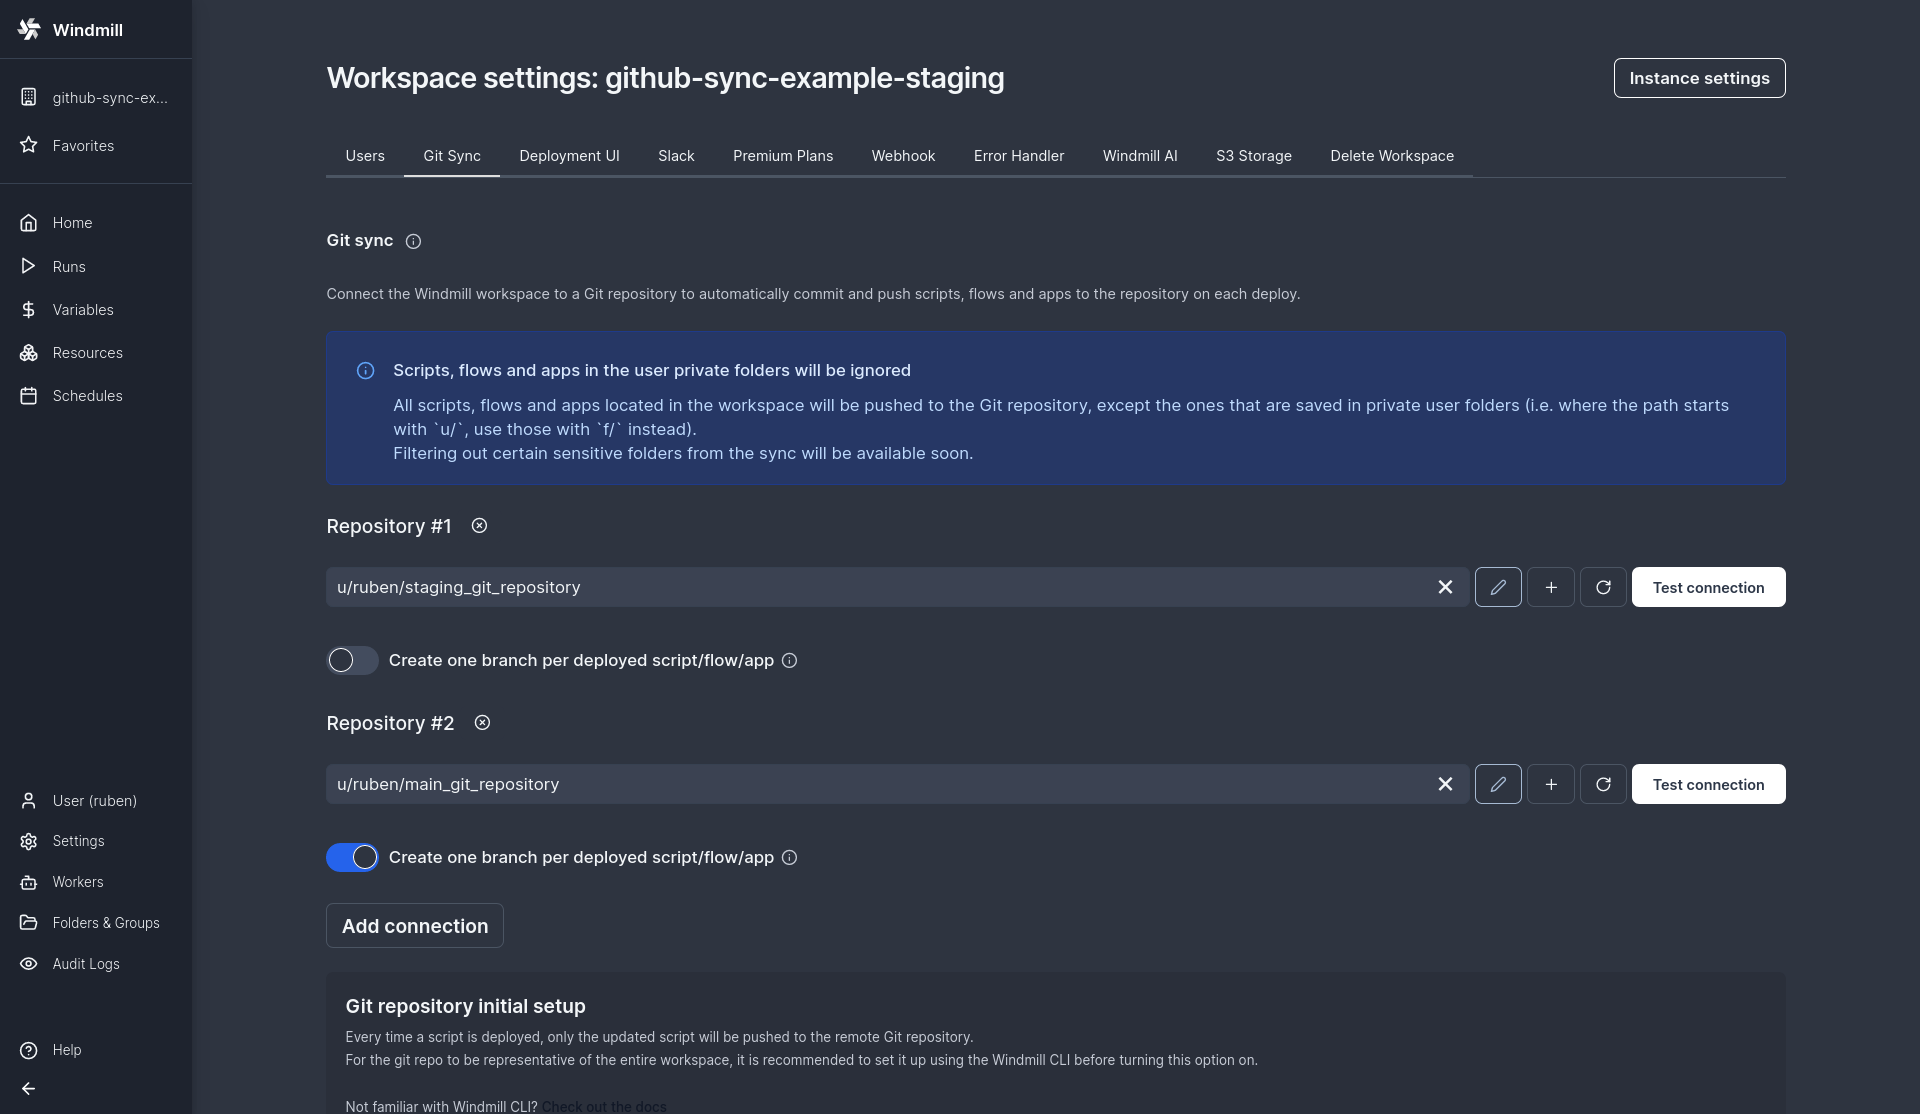
Task: Open the Slack tab
Action: tap(676, 156)
